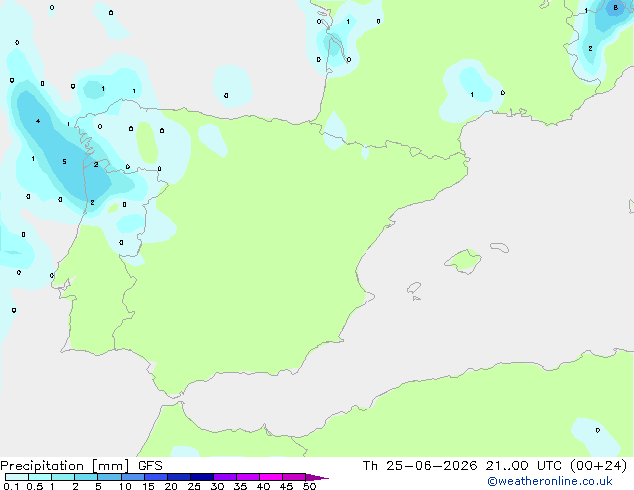Click the '10' legend scale label

(125, 486)
